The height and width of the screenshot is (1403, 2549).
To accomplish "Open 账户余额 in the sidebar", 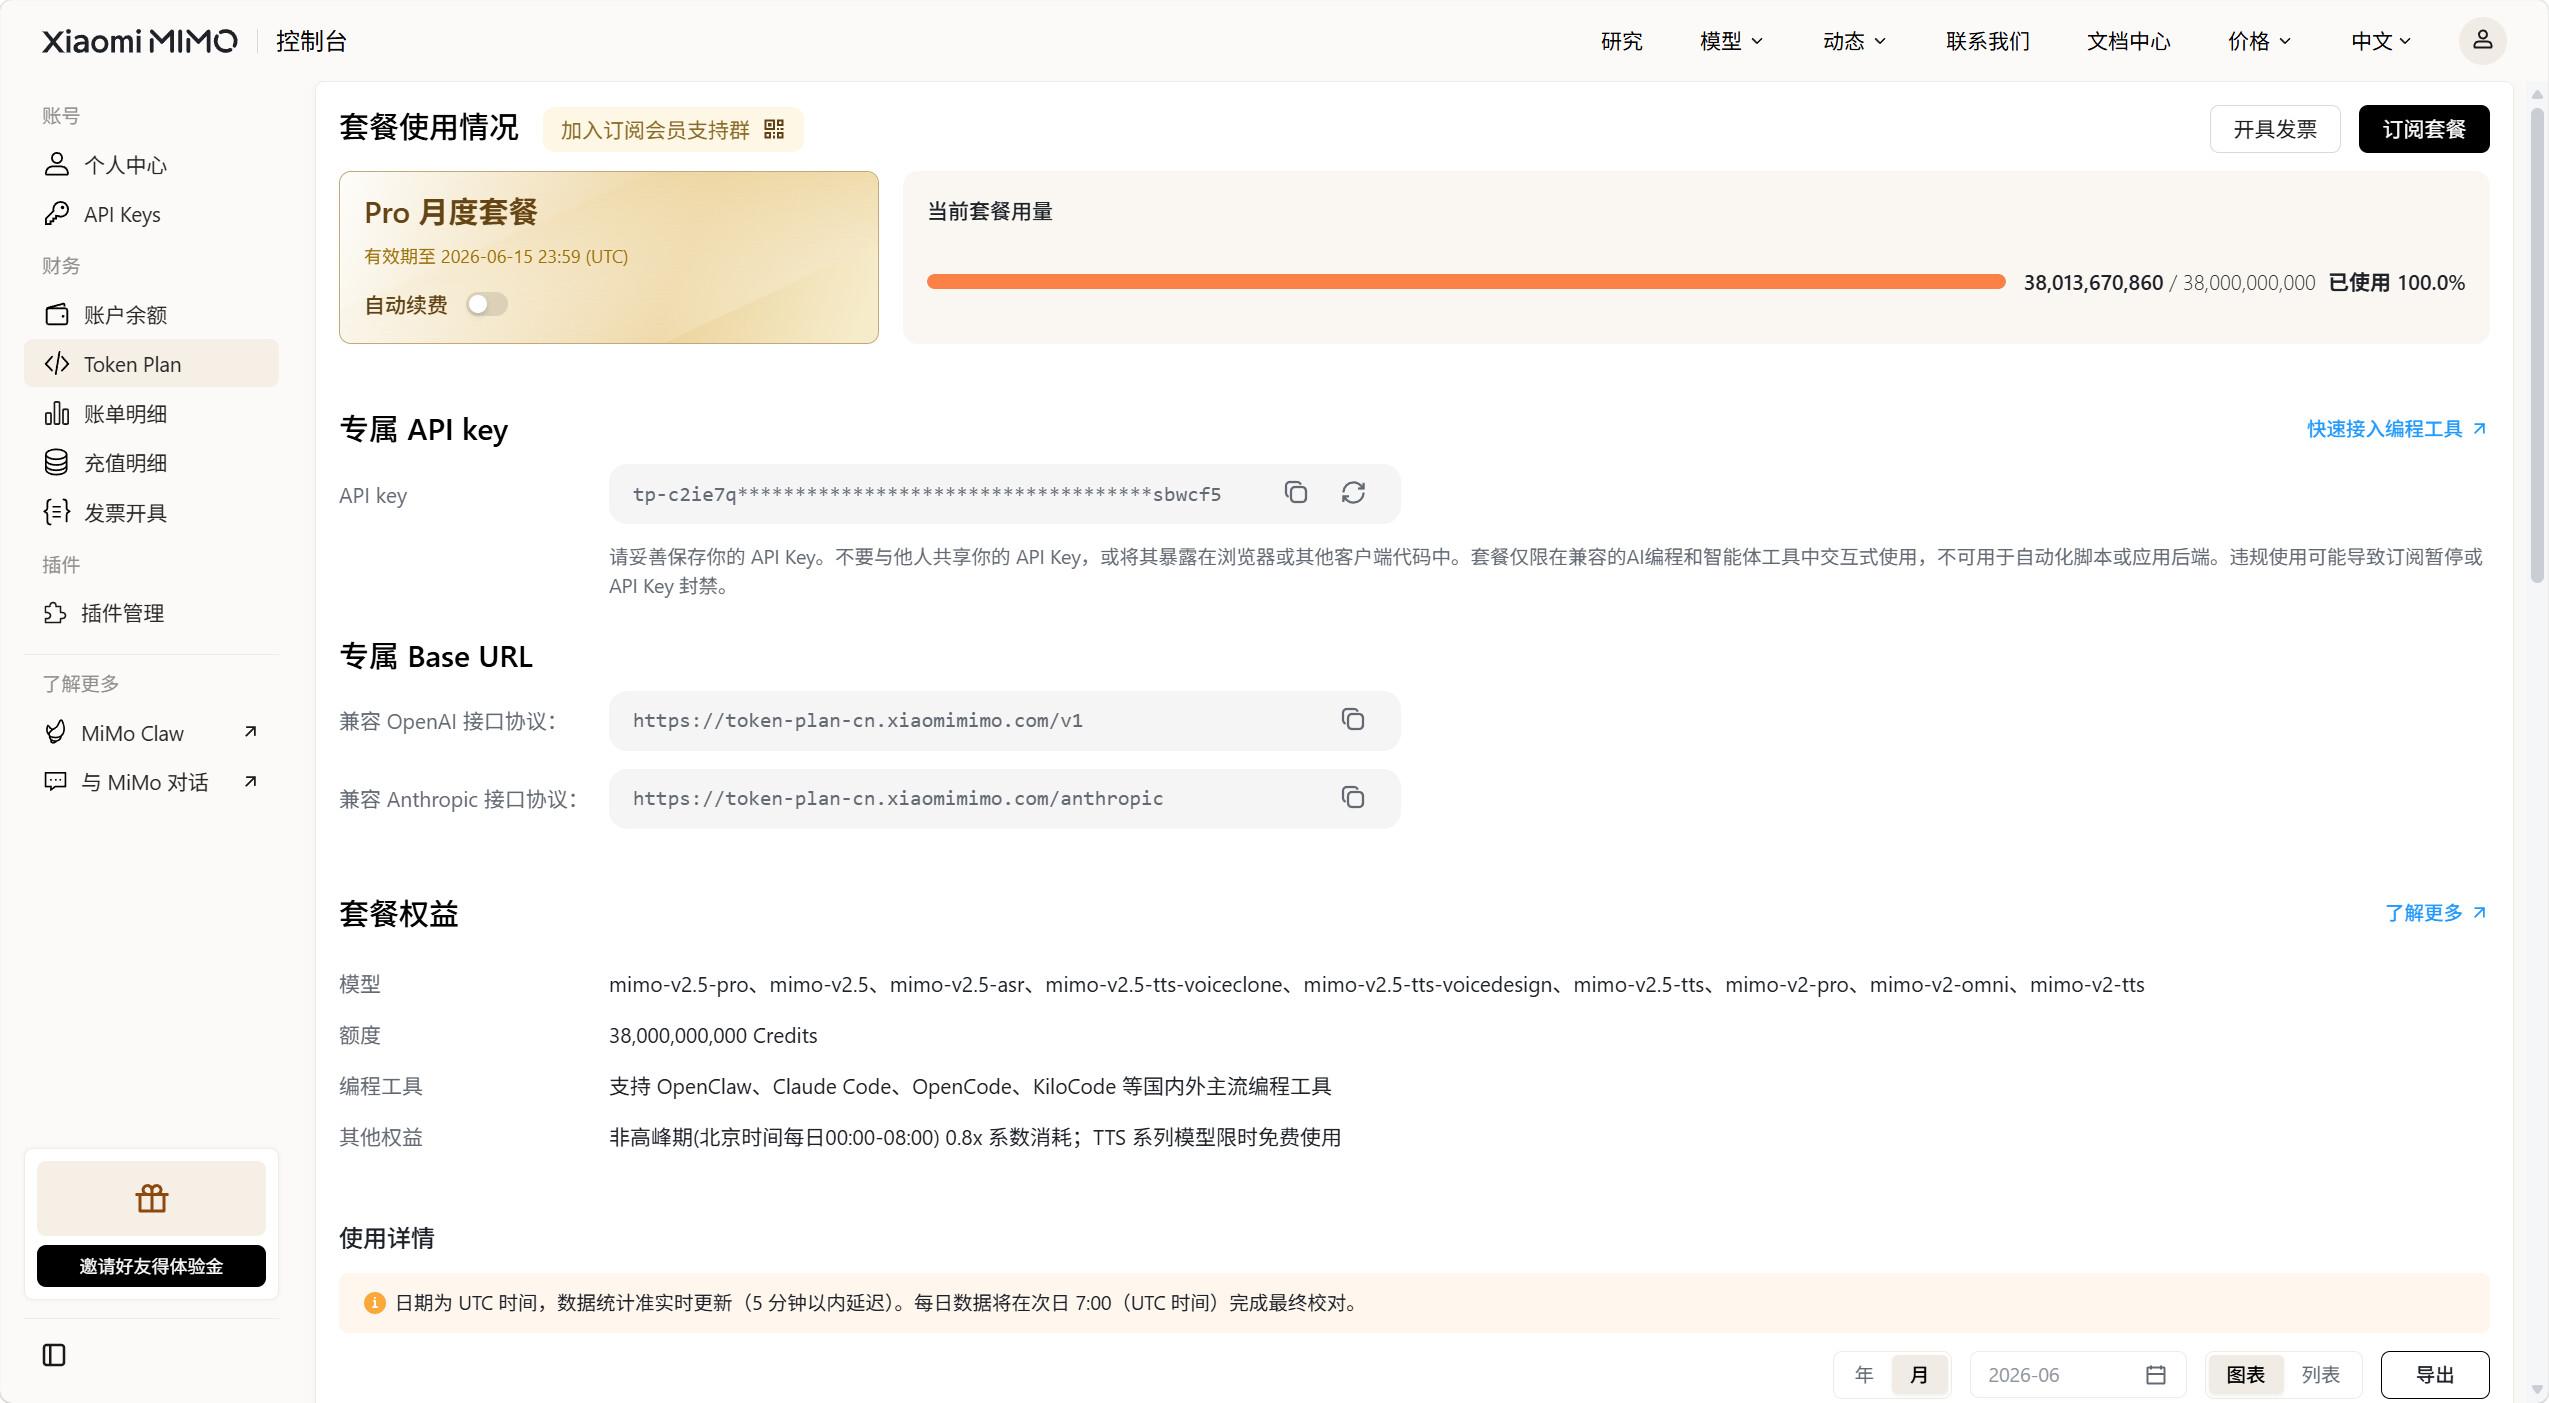I will click(x=151, y=315).
